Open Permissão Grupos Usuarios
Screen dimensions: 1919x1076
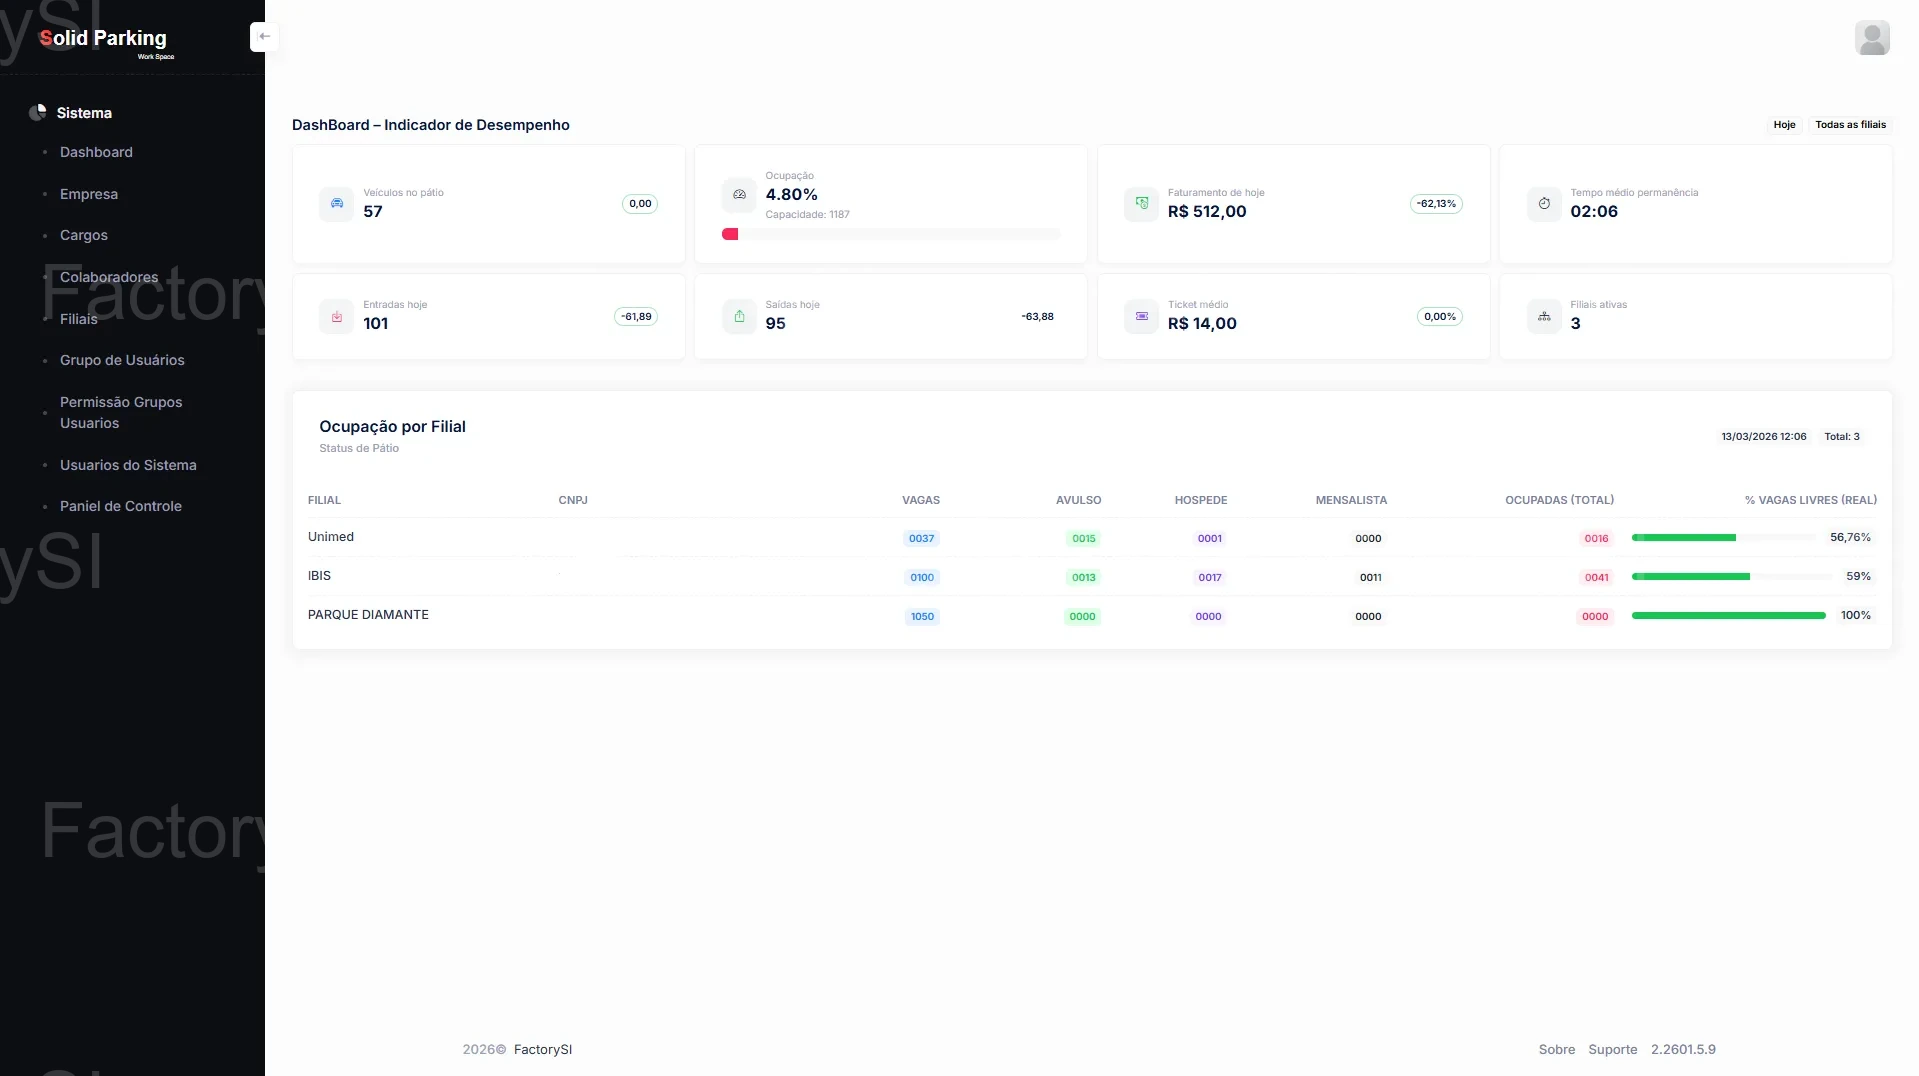(x=121, y=412)
